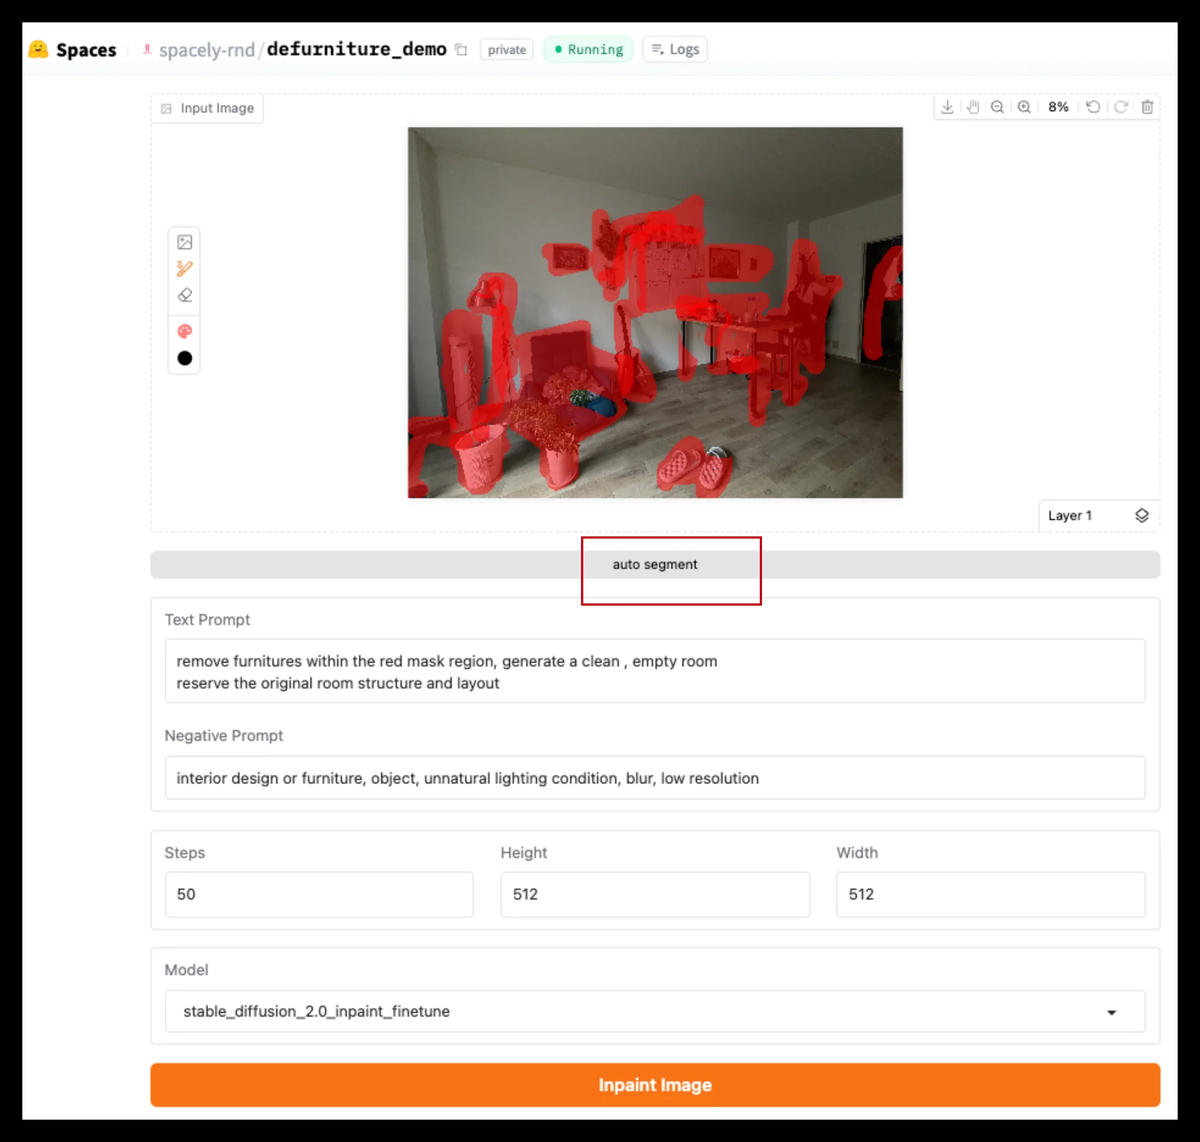Select the brush draw tool
The image size is (1200, 1142).
pos(184,268)
